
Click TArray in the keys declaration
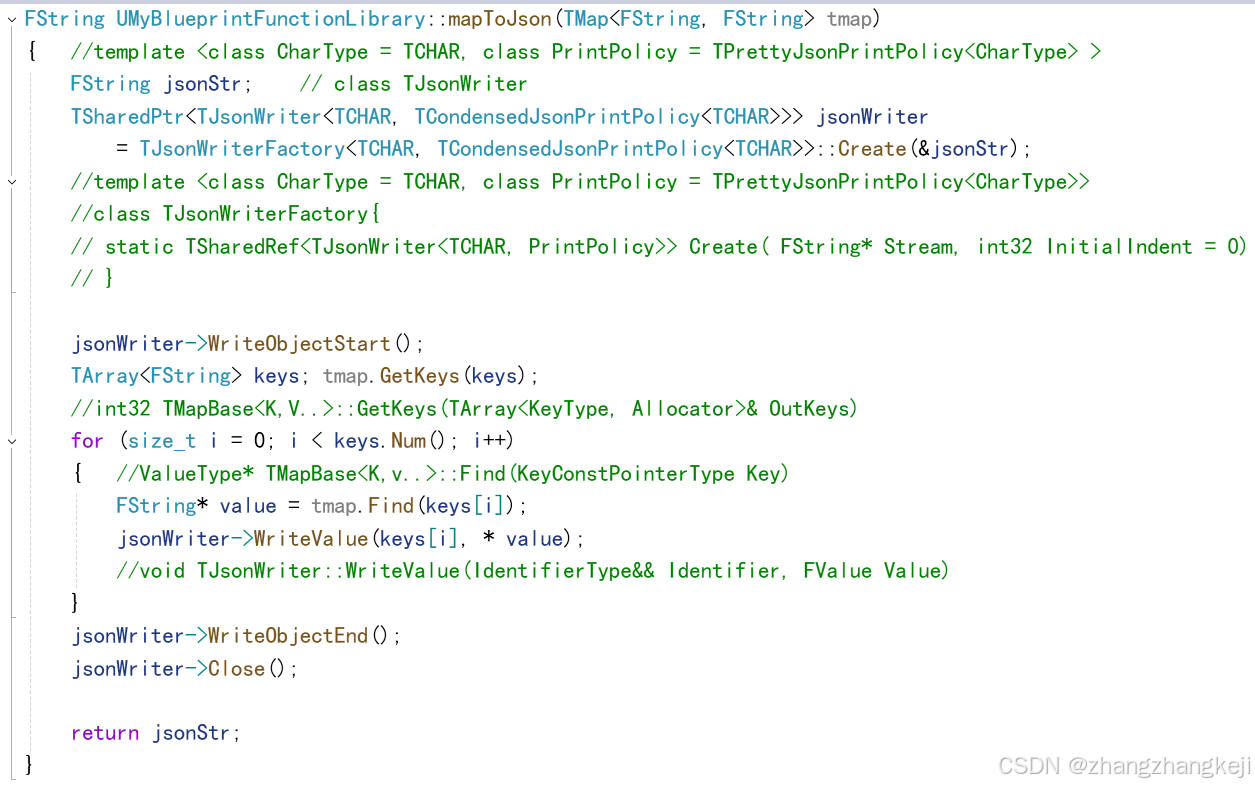(x=105, y=376)
